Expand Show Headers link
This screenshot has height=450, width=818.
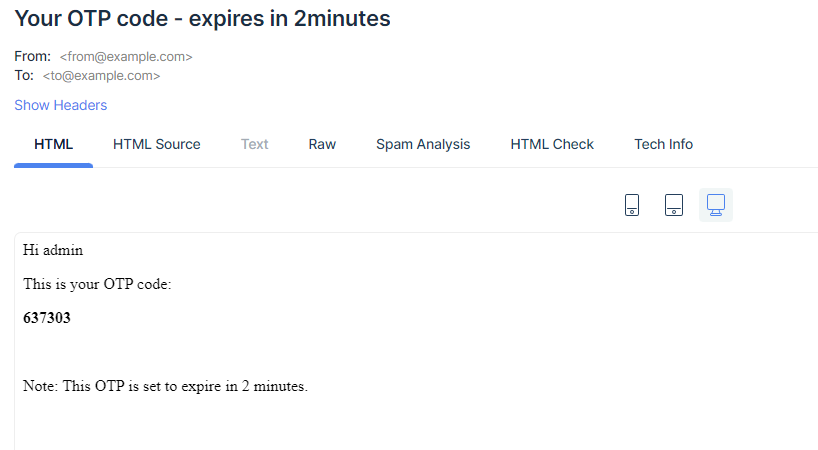pyautogui.click(x=60, y=105)
